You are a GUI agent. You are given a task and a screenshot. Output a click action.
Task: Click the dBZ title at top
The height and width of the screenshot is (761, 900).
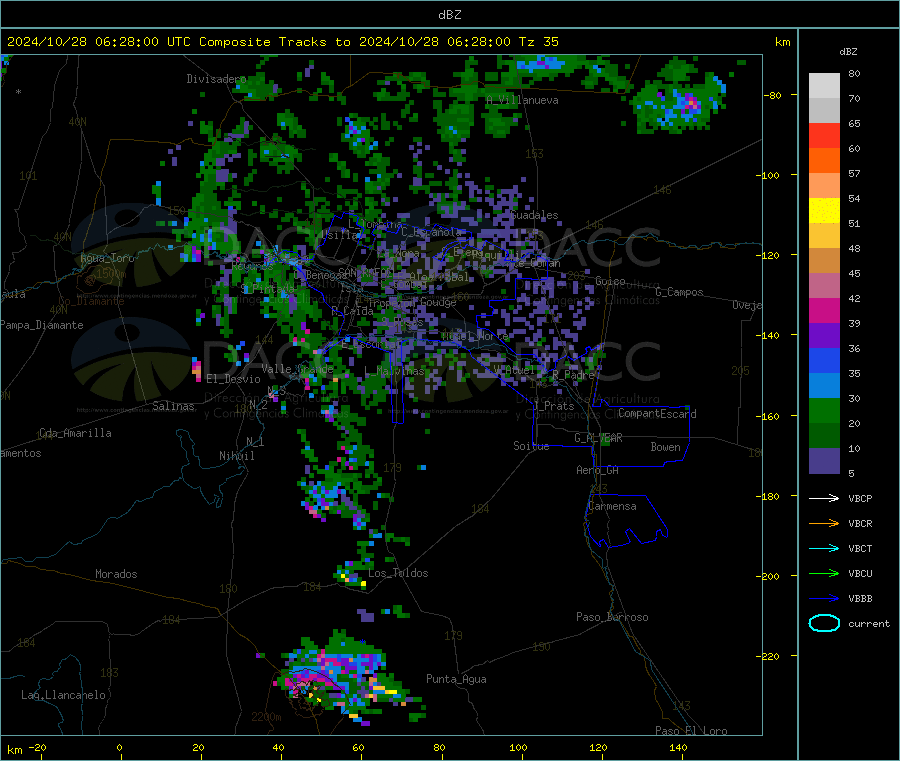click(x=449, y=15)
